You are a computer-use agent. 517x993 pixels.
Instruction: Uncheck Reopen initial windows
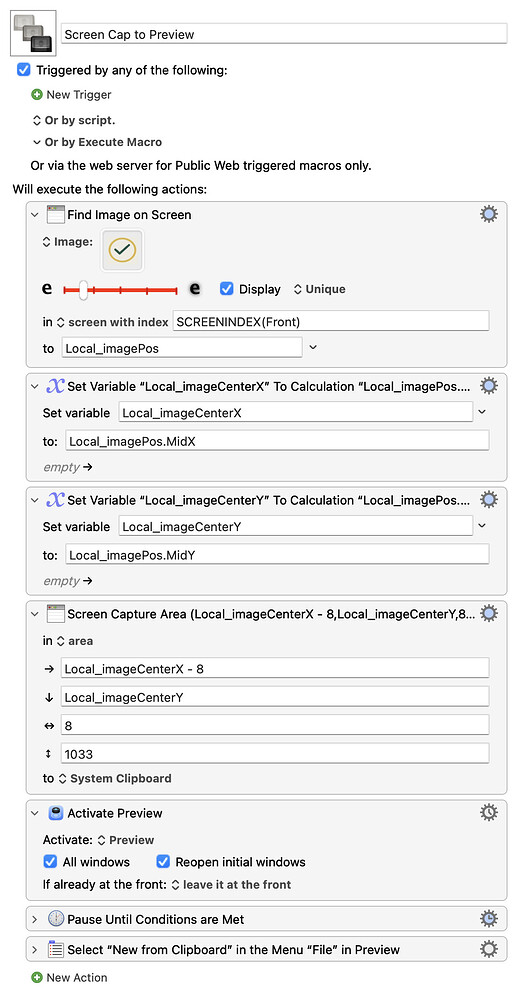click(163, 862)
